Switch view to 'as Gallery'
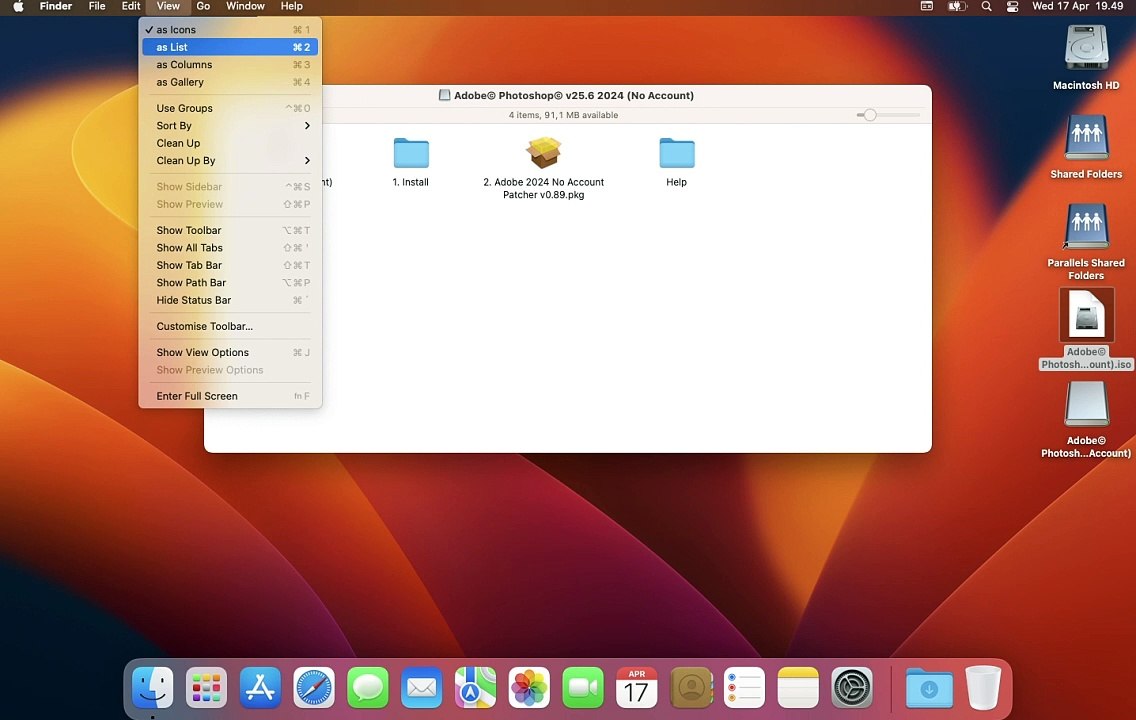This screenshot has height=720, width=1136. [230, 82]
